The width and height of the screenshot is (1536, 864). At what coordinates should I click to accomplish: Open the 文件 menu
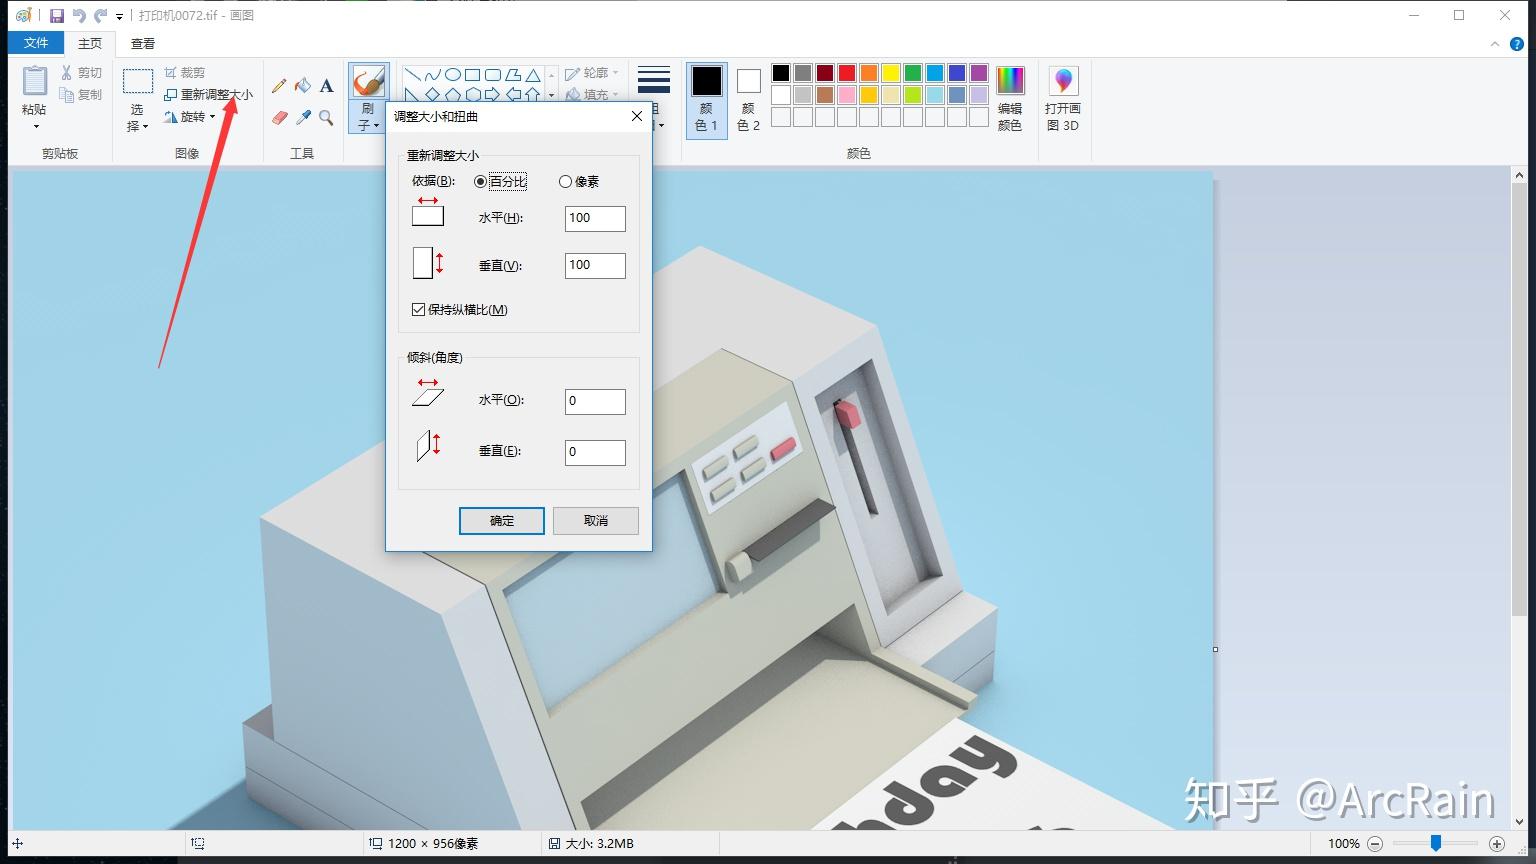pos(36,43)
